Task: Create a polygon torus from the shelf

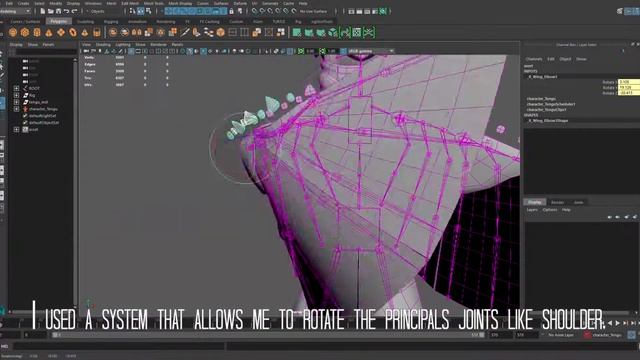Action: click(x=73, y=32)
